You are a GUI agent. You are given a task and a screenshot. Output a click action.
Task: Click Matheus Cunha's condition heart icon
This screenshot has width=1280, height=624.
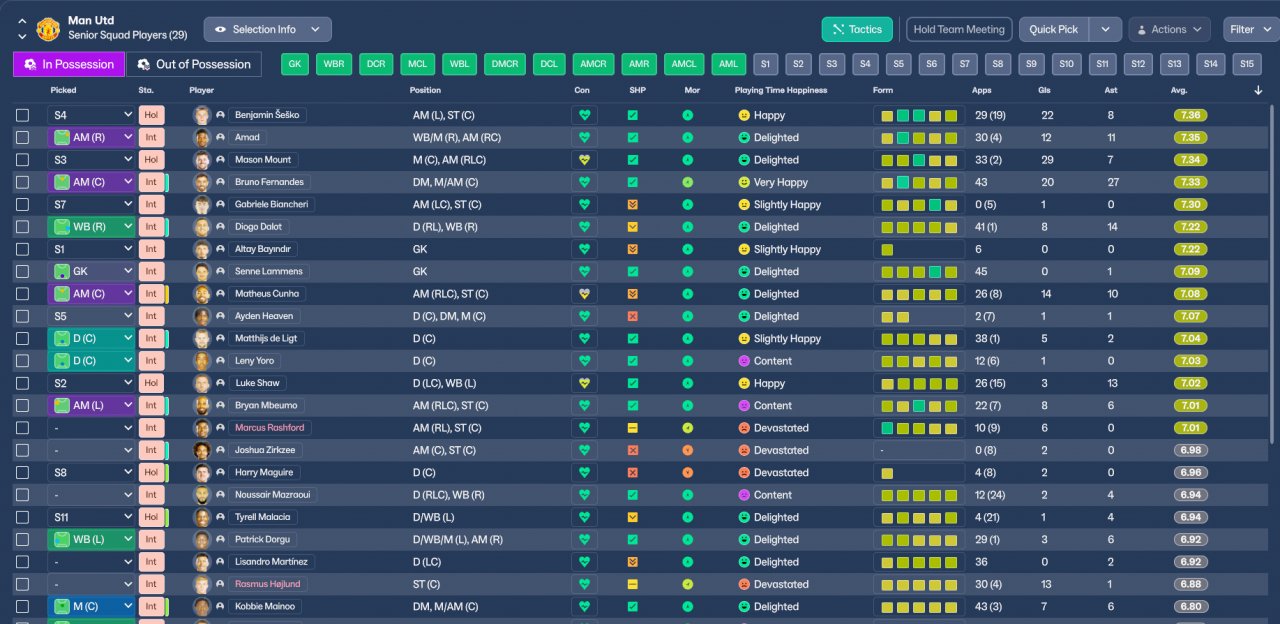[x=585, y=294]
